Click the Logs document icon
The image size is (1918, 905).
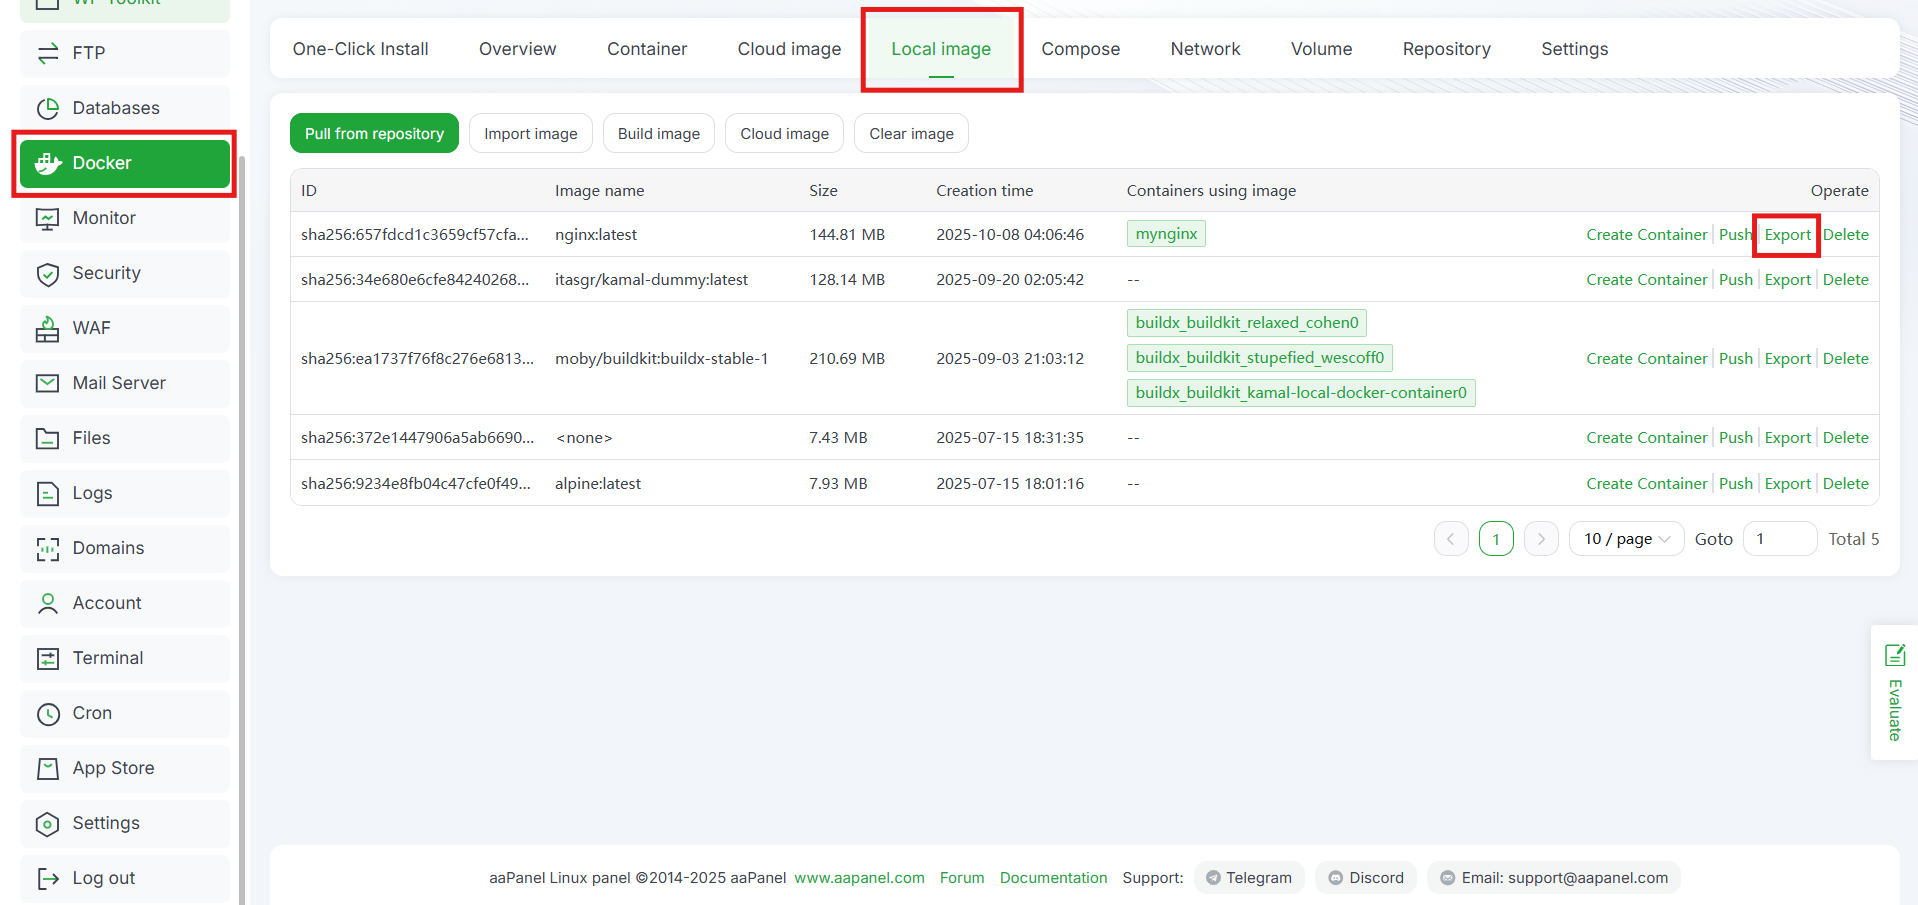[48, 493]
